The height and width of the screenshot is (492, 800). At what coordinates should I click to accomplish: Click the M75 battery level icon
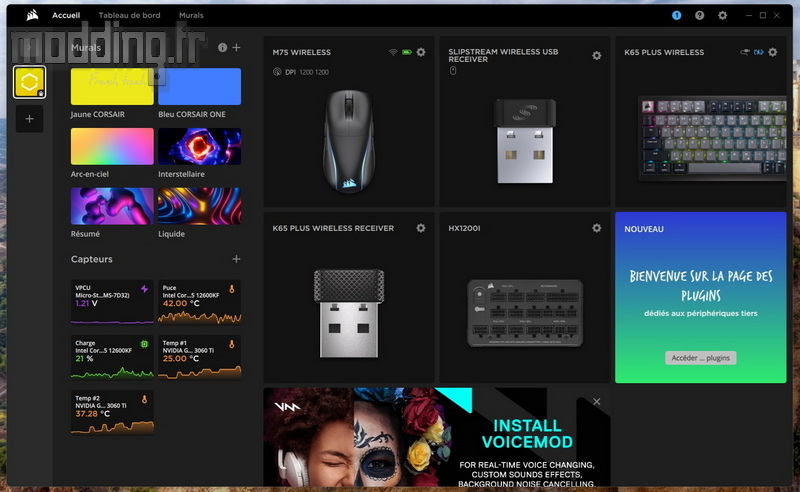407,52
